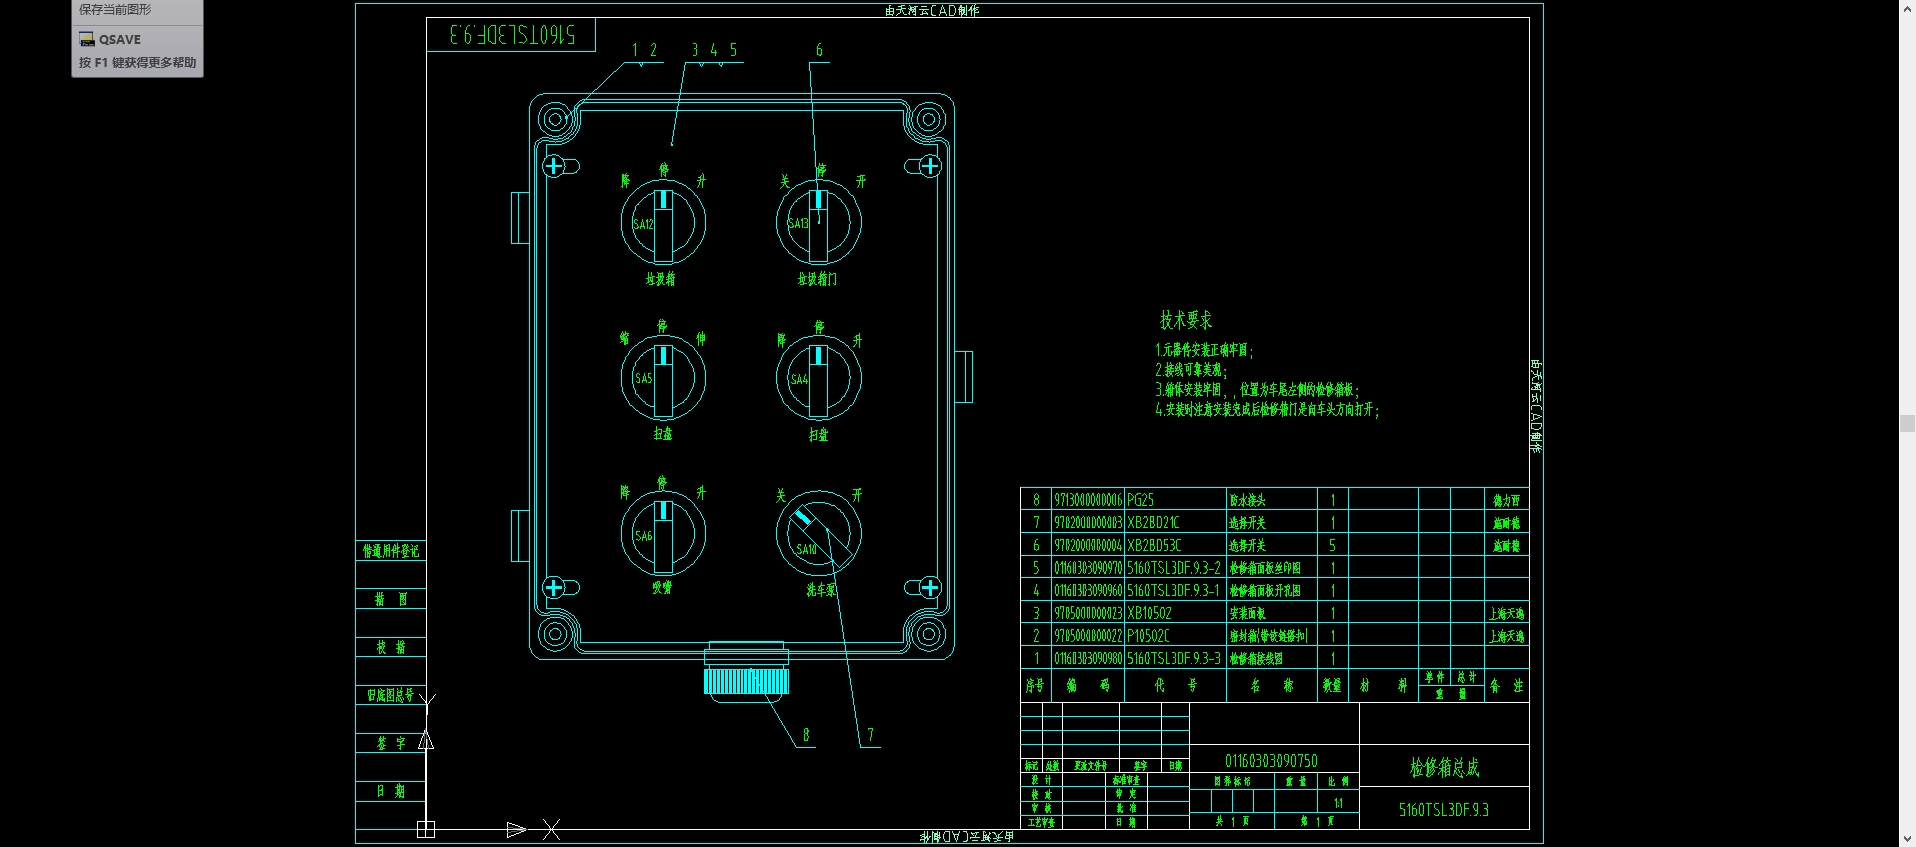This screenshot has height=847, width=1916.
Task: Click the QSAVE disk icon in tooltip
Action: pyautogui.click(x=87, y=39)
